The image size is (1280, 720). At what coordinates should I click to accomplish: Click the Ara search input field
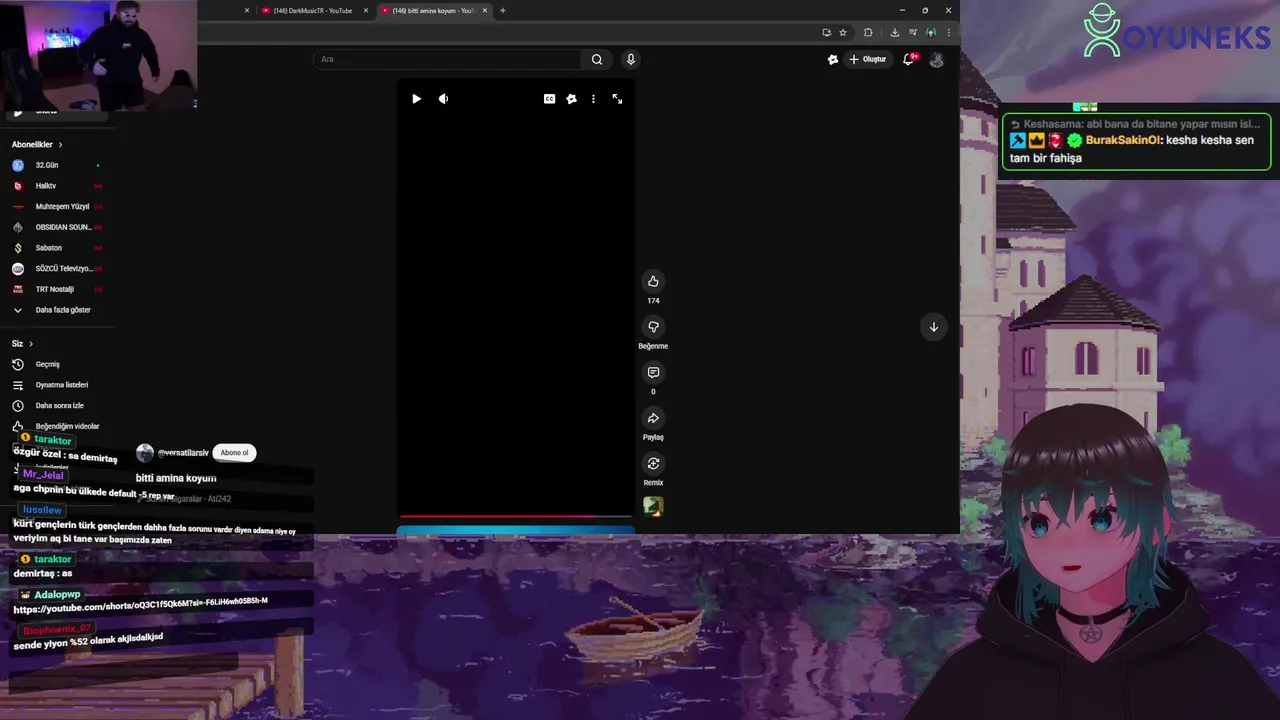point(447,59)
